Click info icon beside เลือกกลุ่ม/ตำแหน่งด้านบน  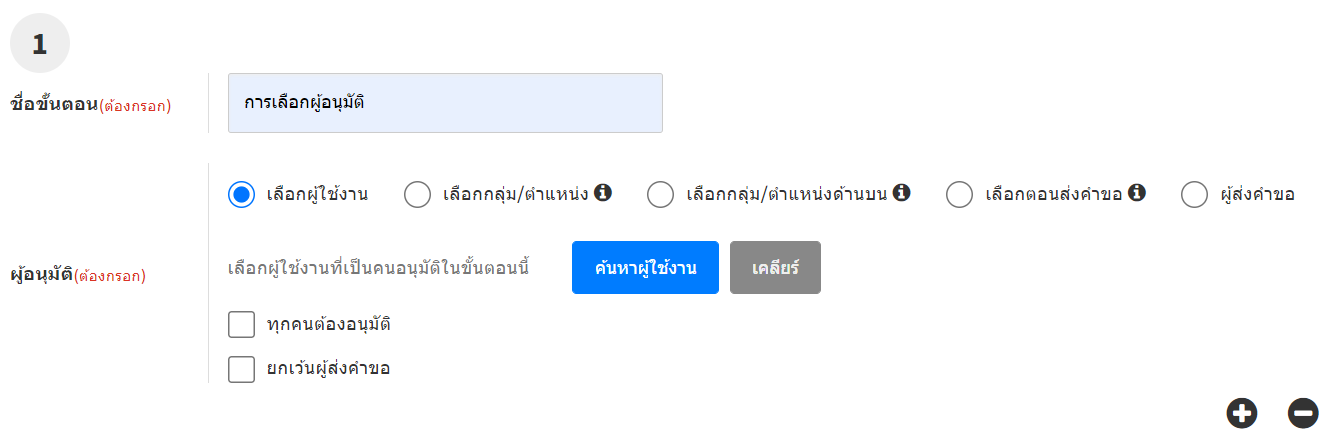[901, 193]
